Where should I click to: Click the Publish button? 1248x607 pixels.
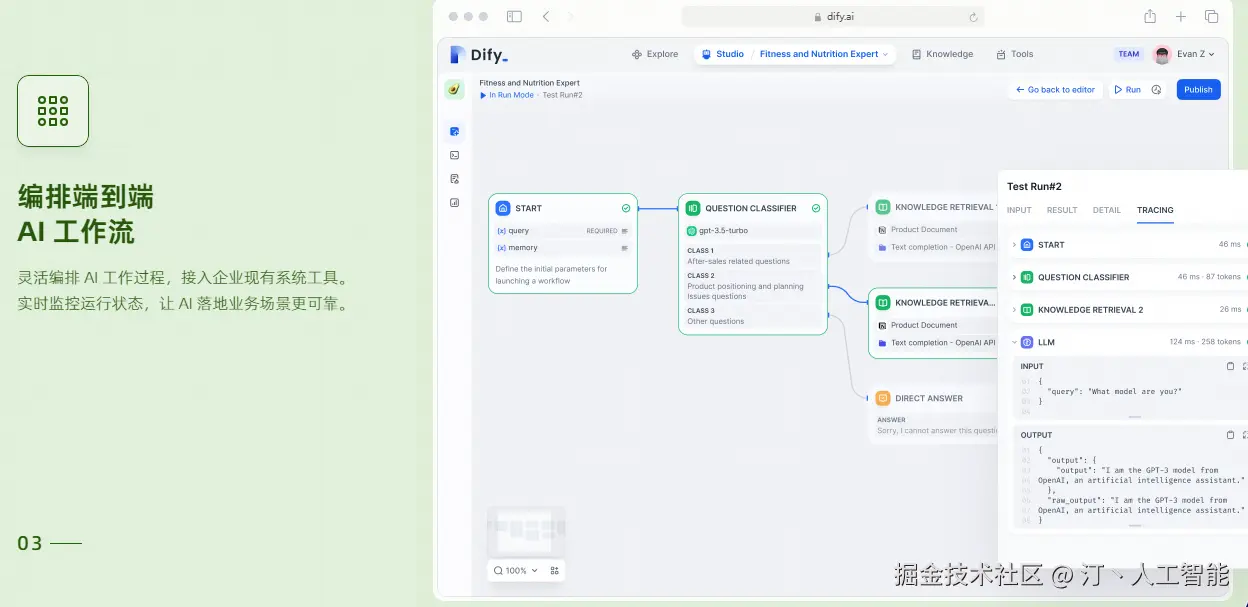click(1198, 90)
